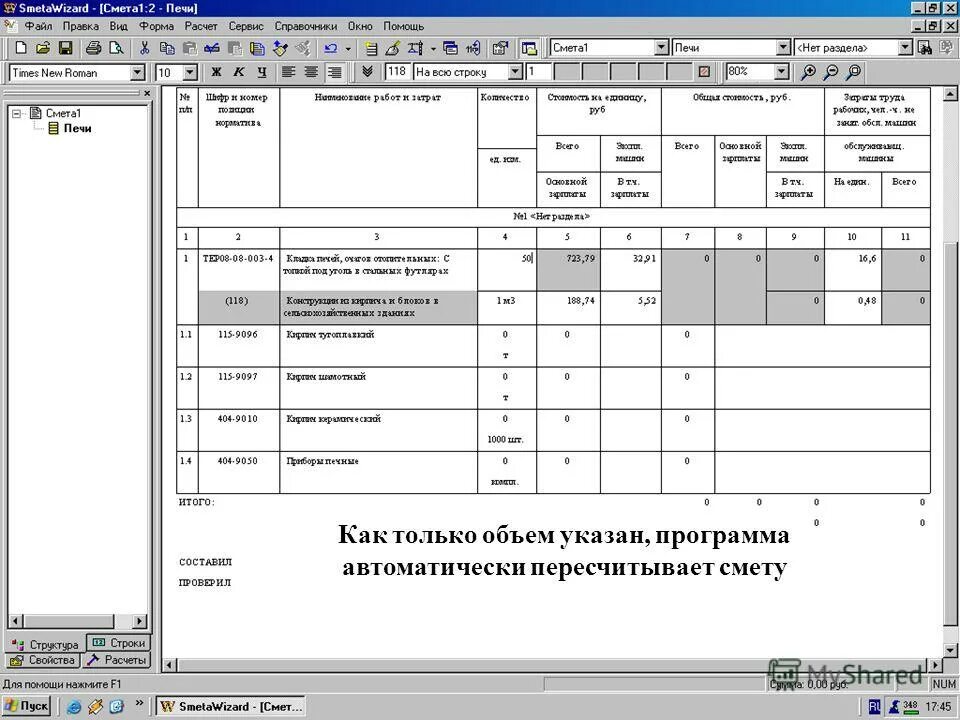Open the undo history dropdown arrow
Viewport: 960px width, 720px height.
click(348, 48)
